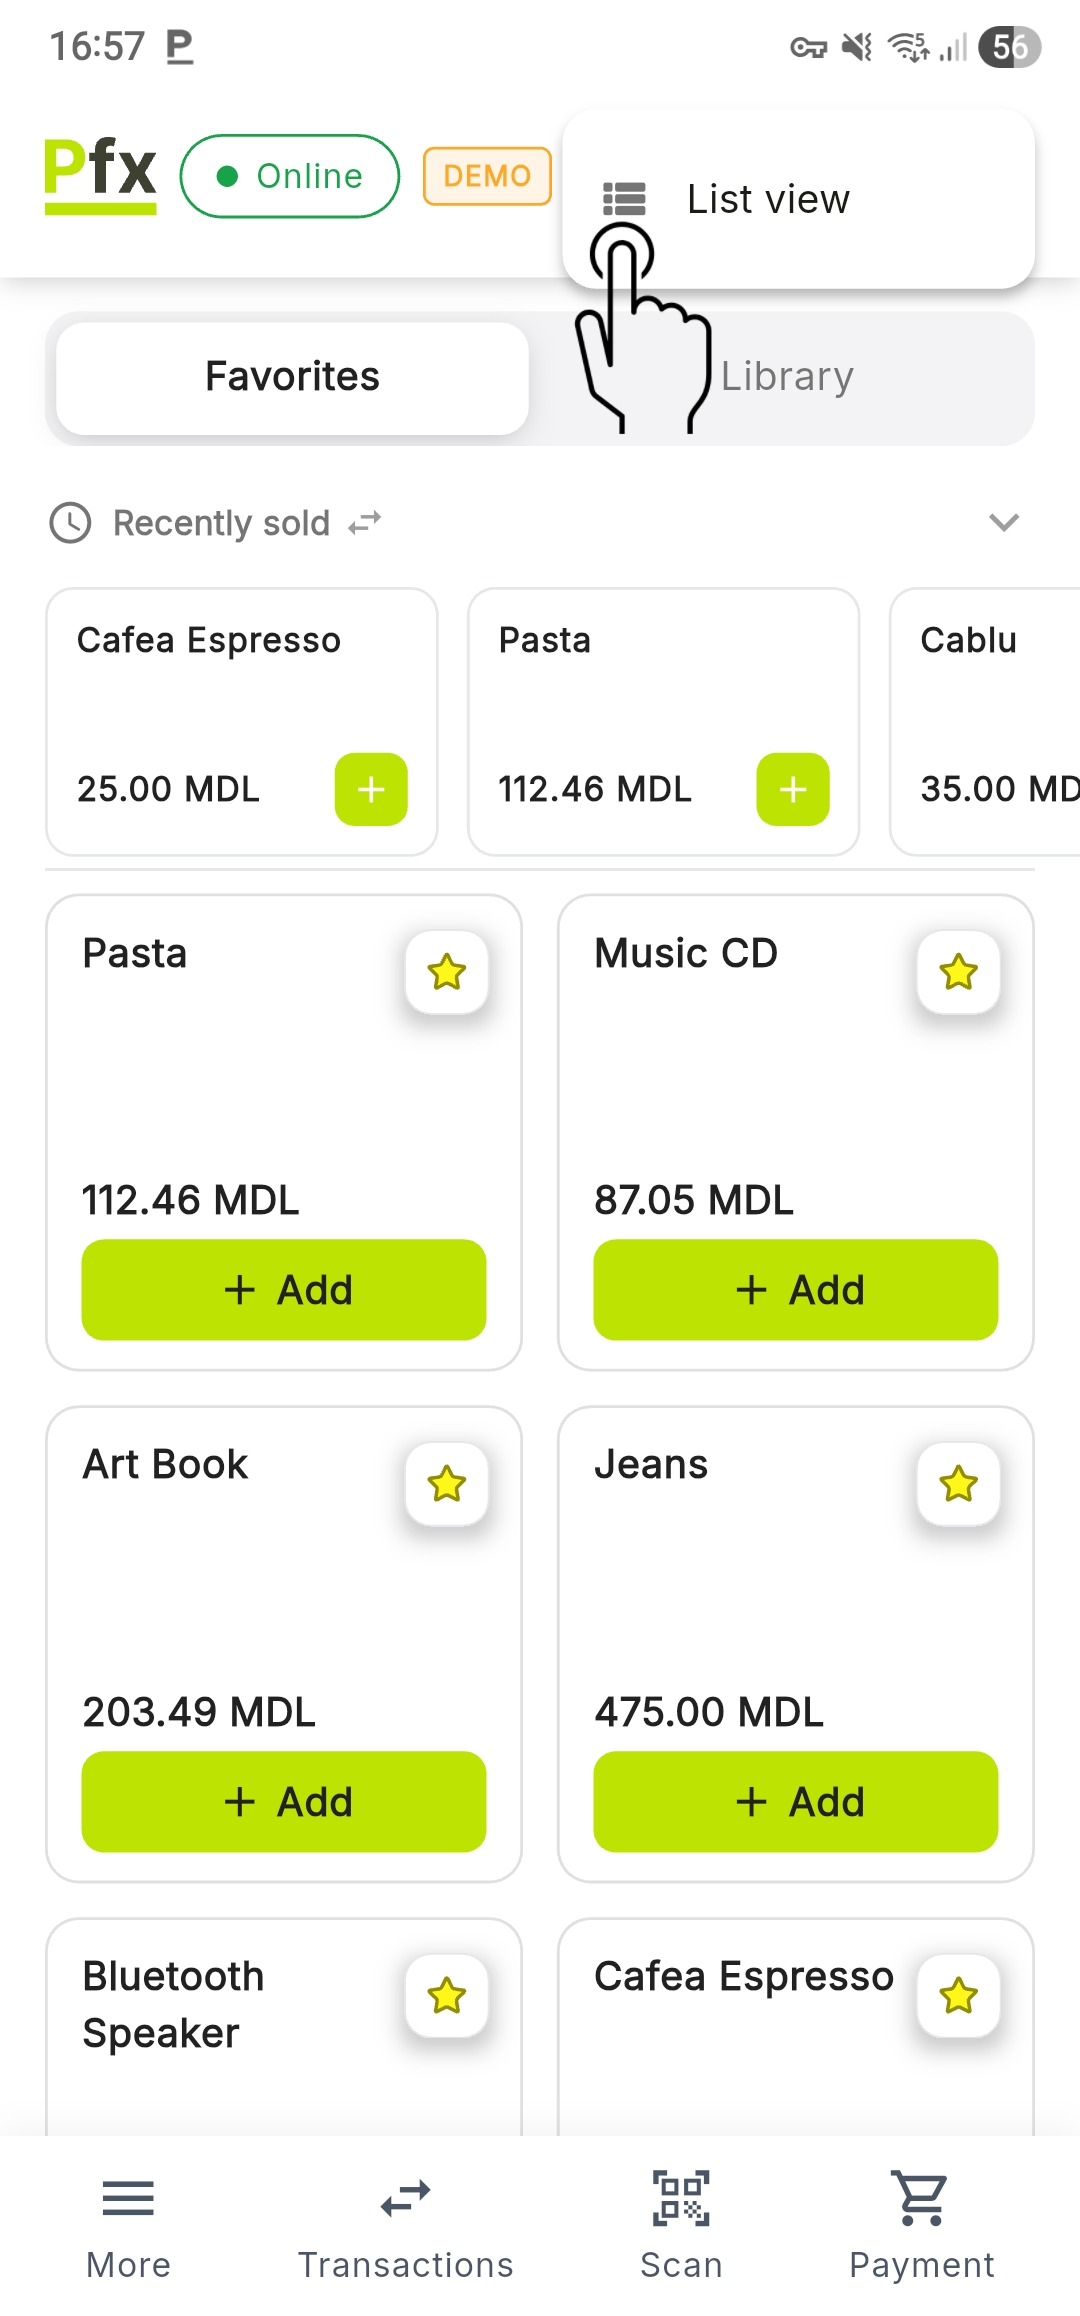The width and height of the screenshot is (1080, 2316).
Task: Tap the plus icon on Cafea Espresso recent card
Action: [x=371, y=790]
